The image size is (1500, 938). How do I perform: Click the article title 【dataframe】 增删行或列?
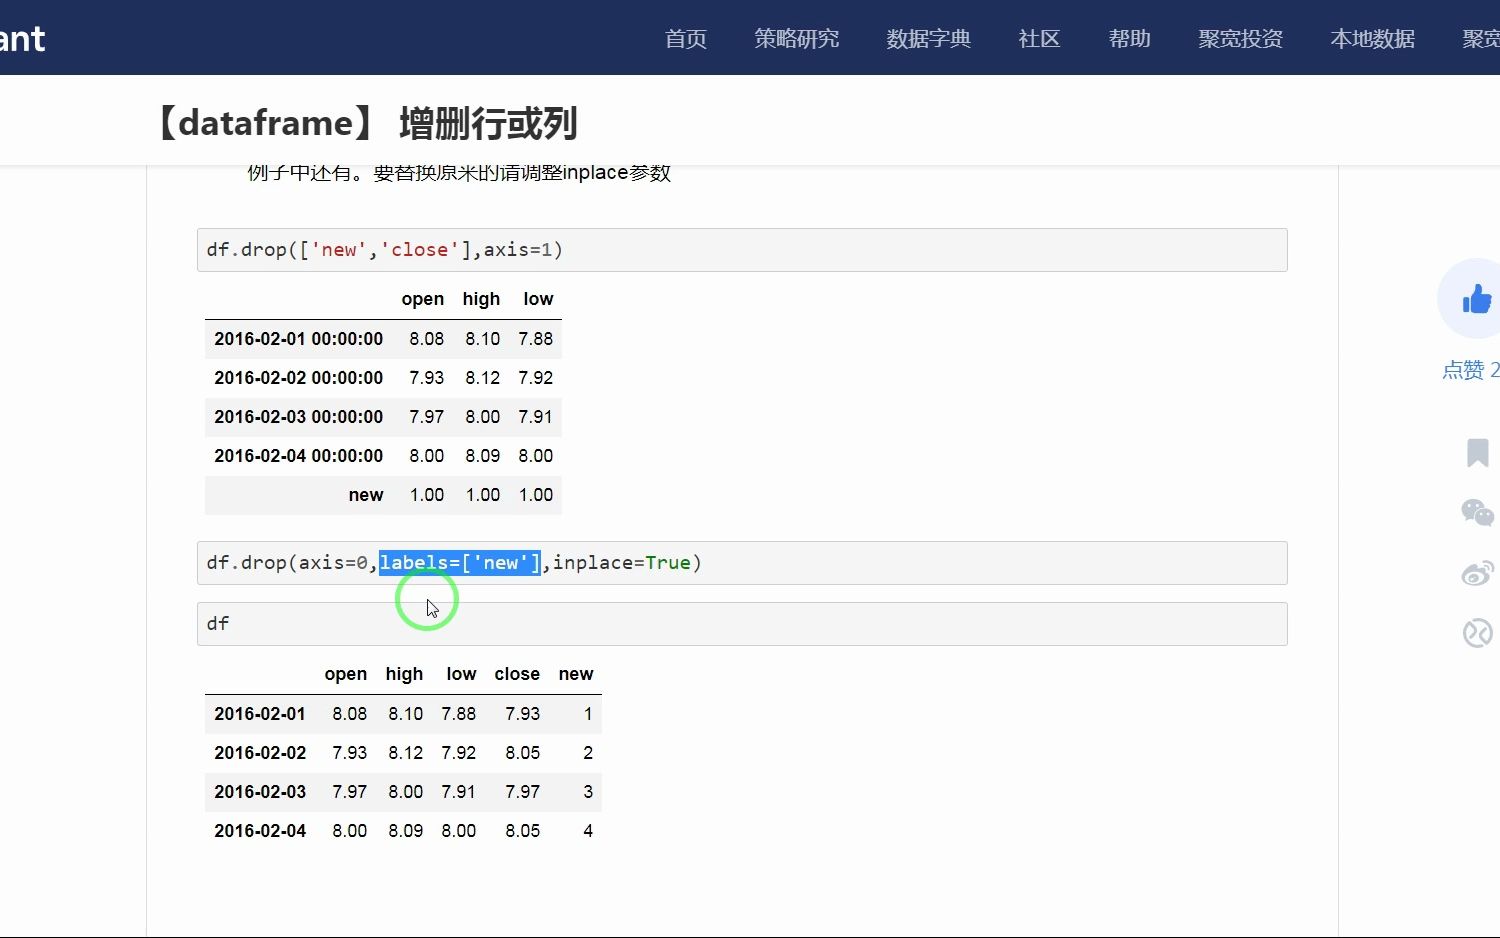coord(365,123)
